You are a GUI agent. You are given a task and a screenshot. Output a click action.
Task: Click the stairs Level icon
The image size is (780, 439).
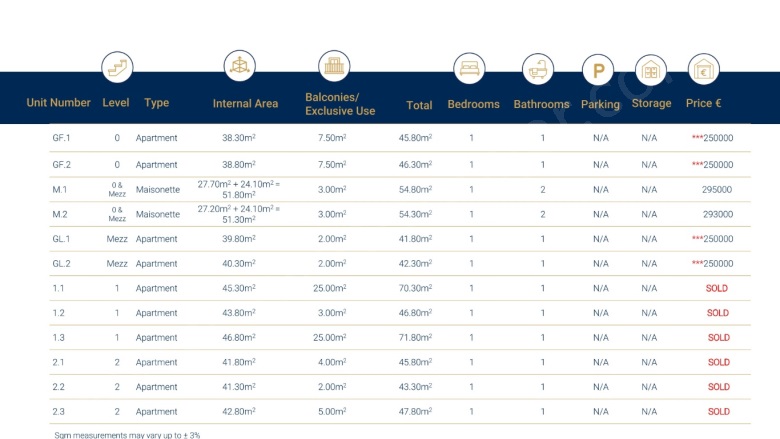pos(117,68)
